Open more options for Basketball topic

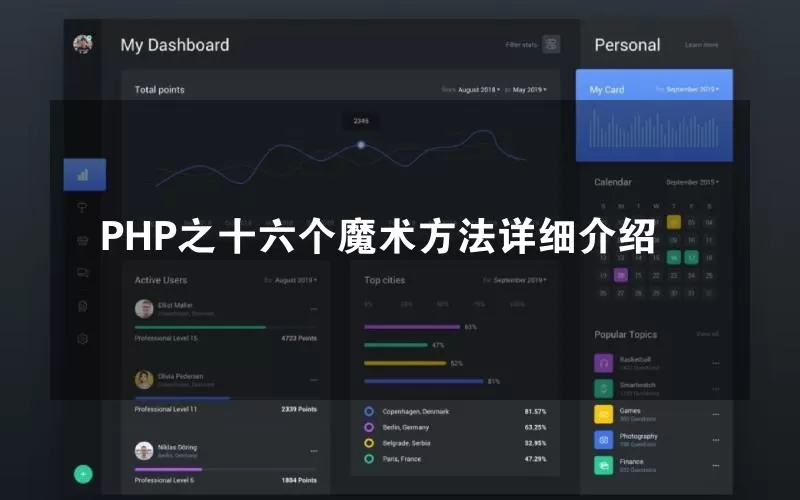pos(716,363)
